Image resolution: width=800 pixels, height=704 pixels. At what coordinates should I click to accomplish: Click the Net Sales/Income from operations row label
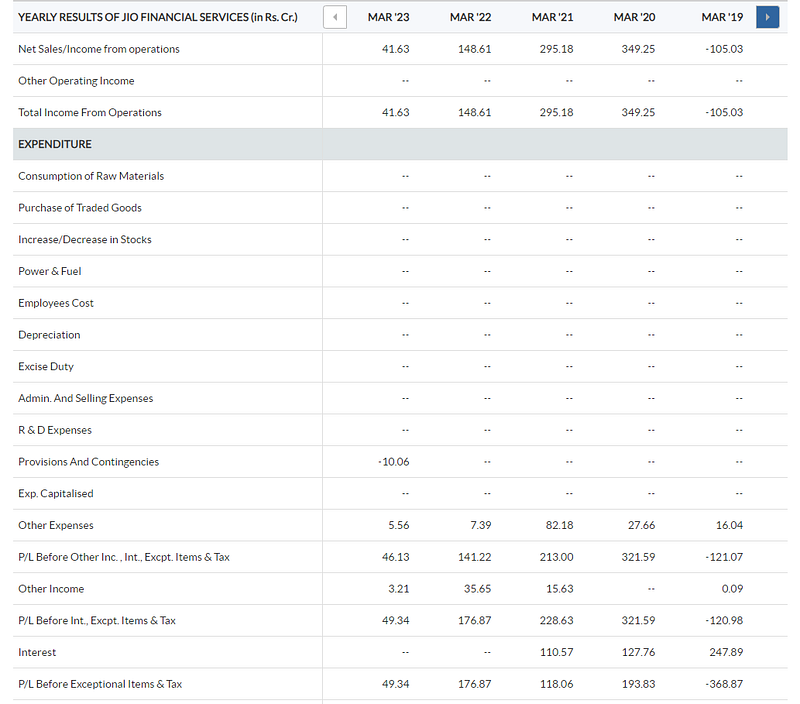[x=99, y=49]
